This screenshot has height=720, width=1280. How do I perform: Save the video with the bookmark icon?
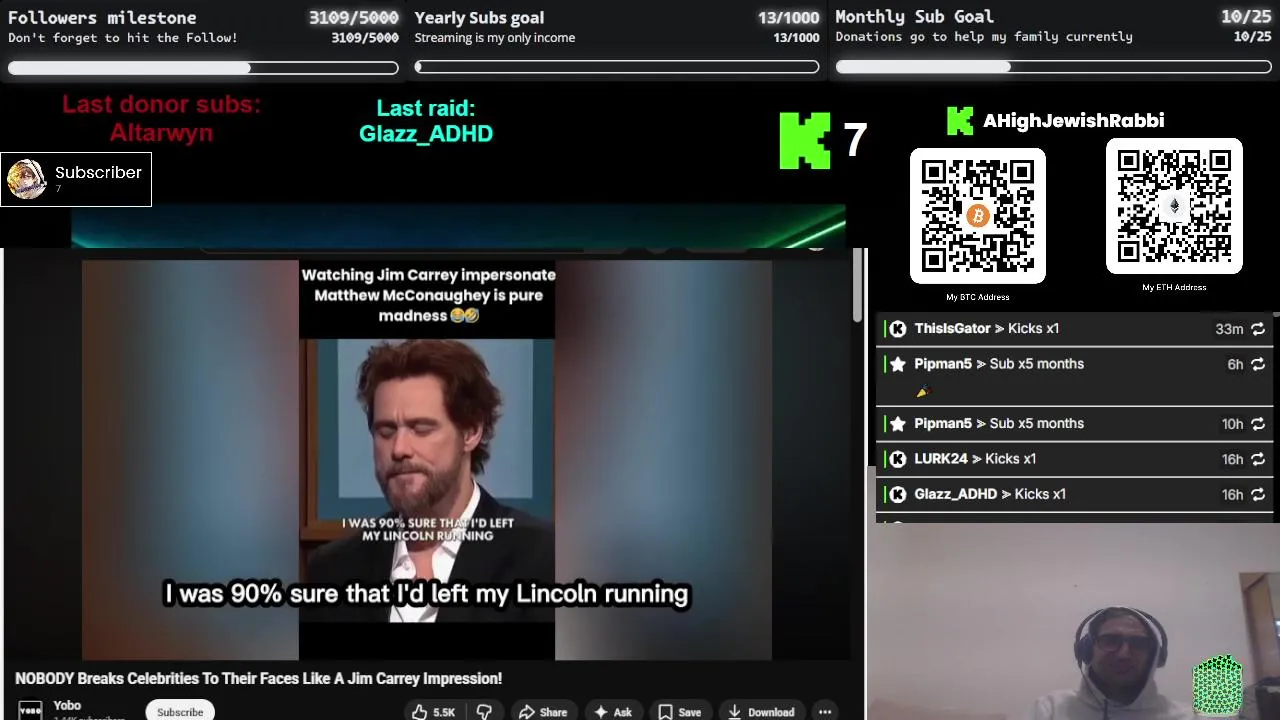click(x=679, y=712)
